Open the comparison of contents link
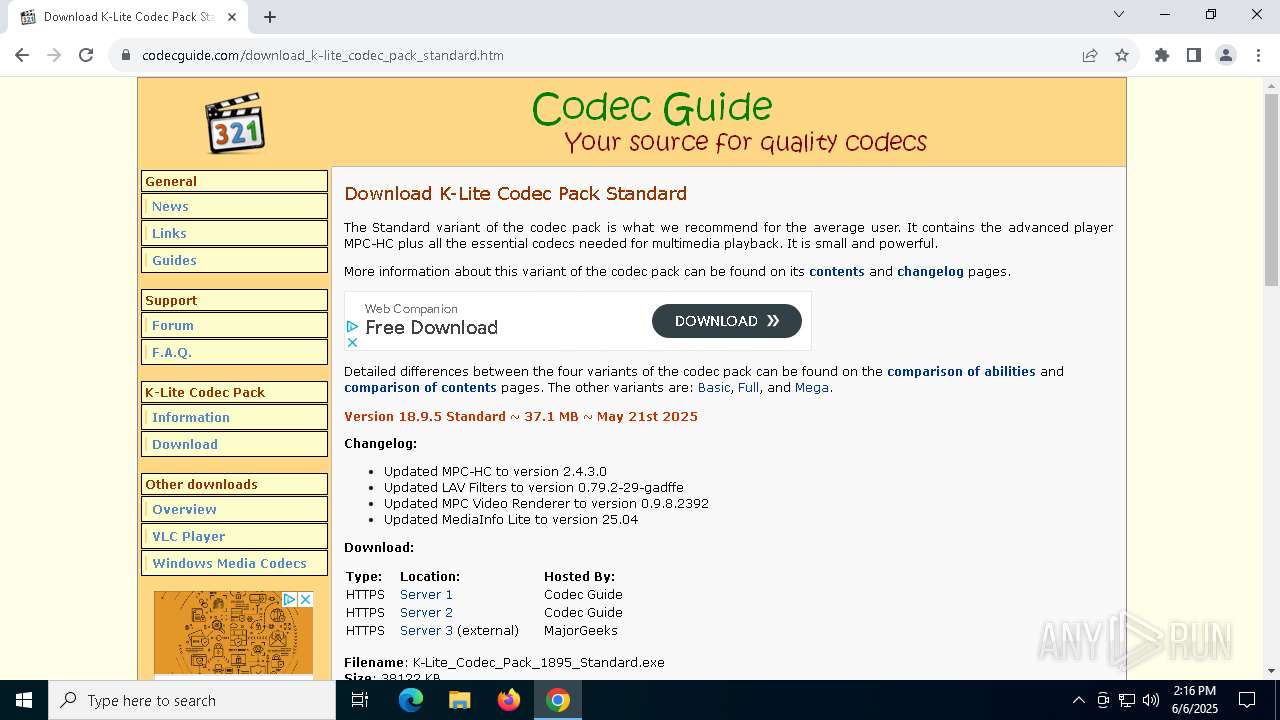 tap(420, 388)
